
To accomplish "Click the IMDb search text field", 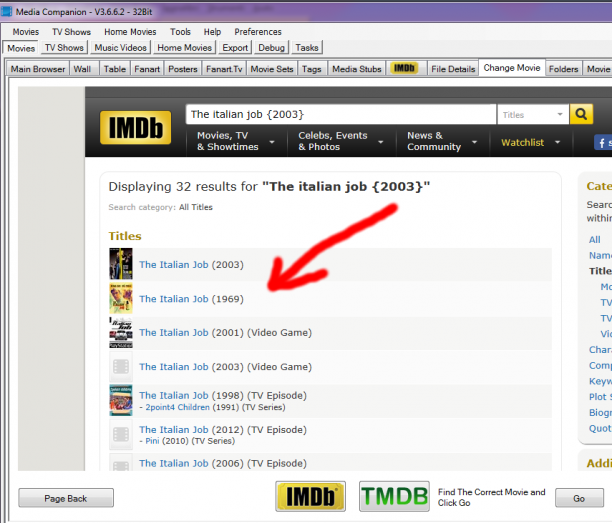I will pos(341,114).
